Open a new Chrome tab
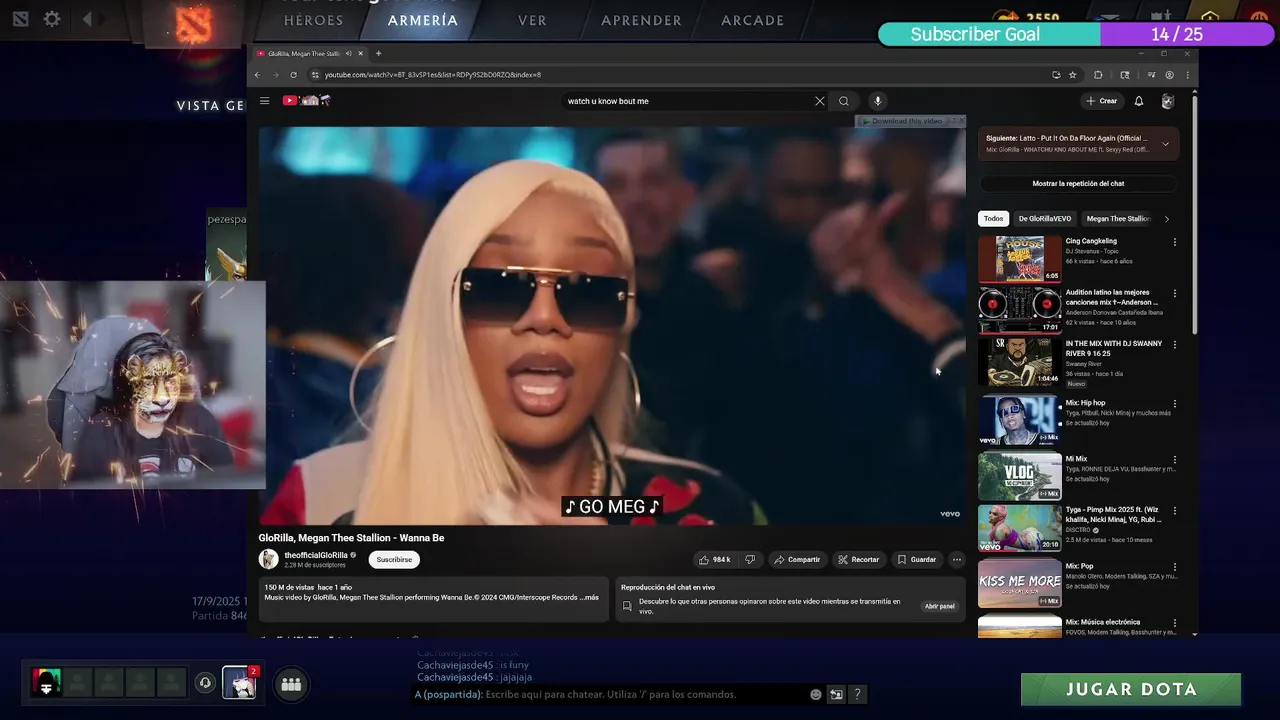Screen dimensions: 1280x720 click(x=378, y=53)
